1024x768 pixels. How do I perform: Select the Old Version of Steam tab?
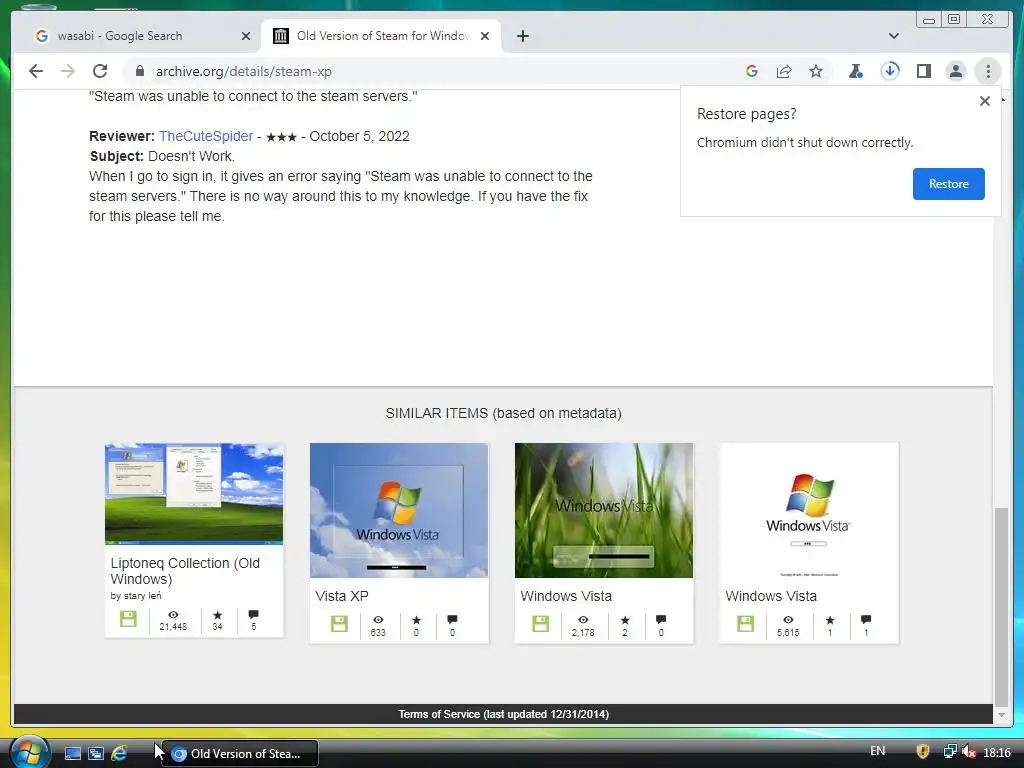pyautogui.click(x=381, y=36)
